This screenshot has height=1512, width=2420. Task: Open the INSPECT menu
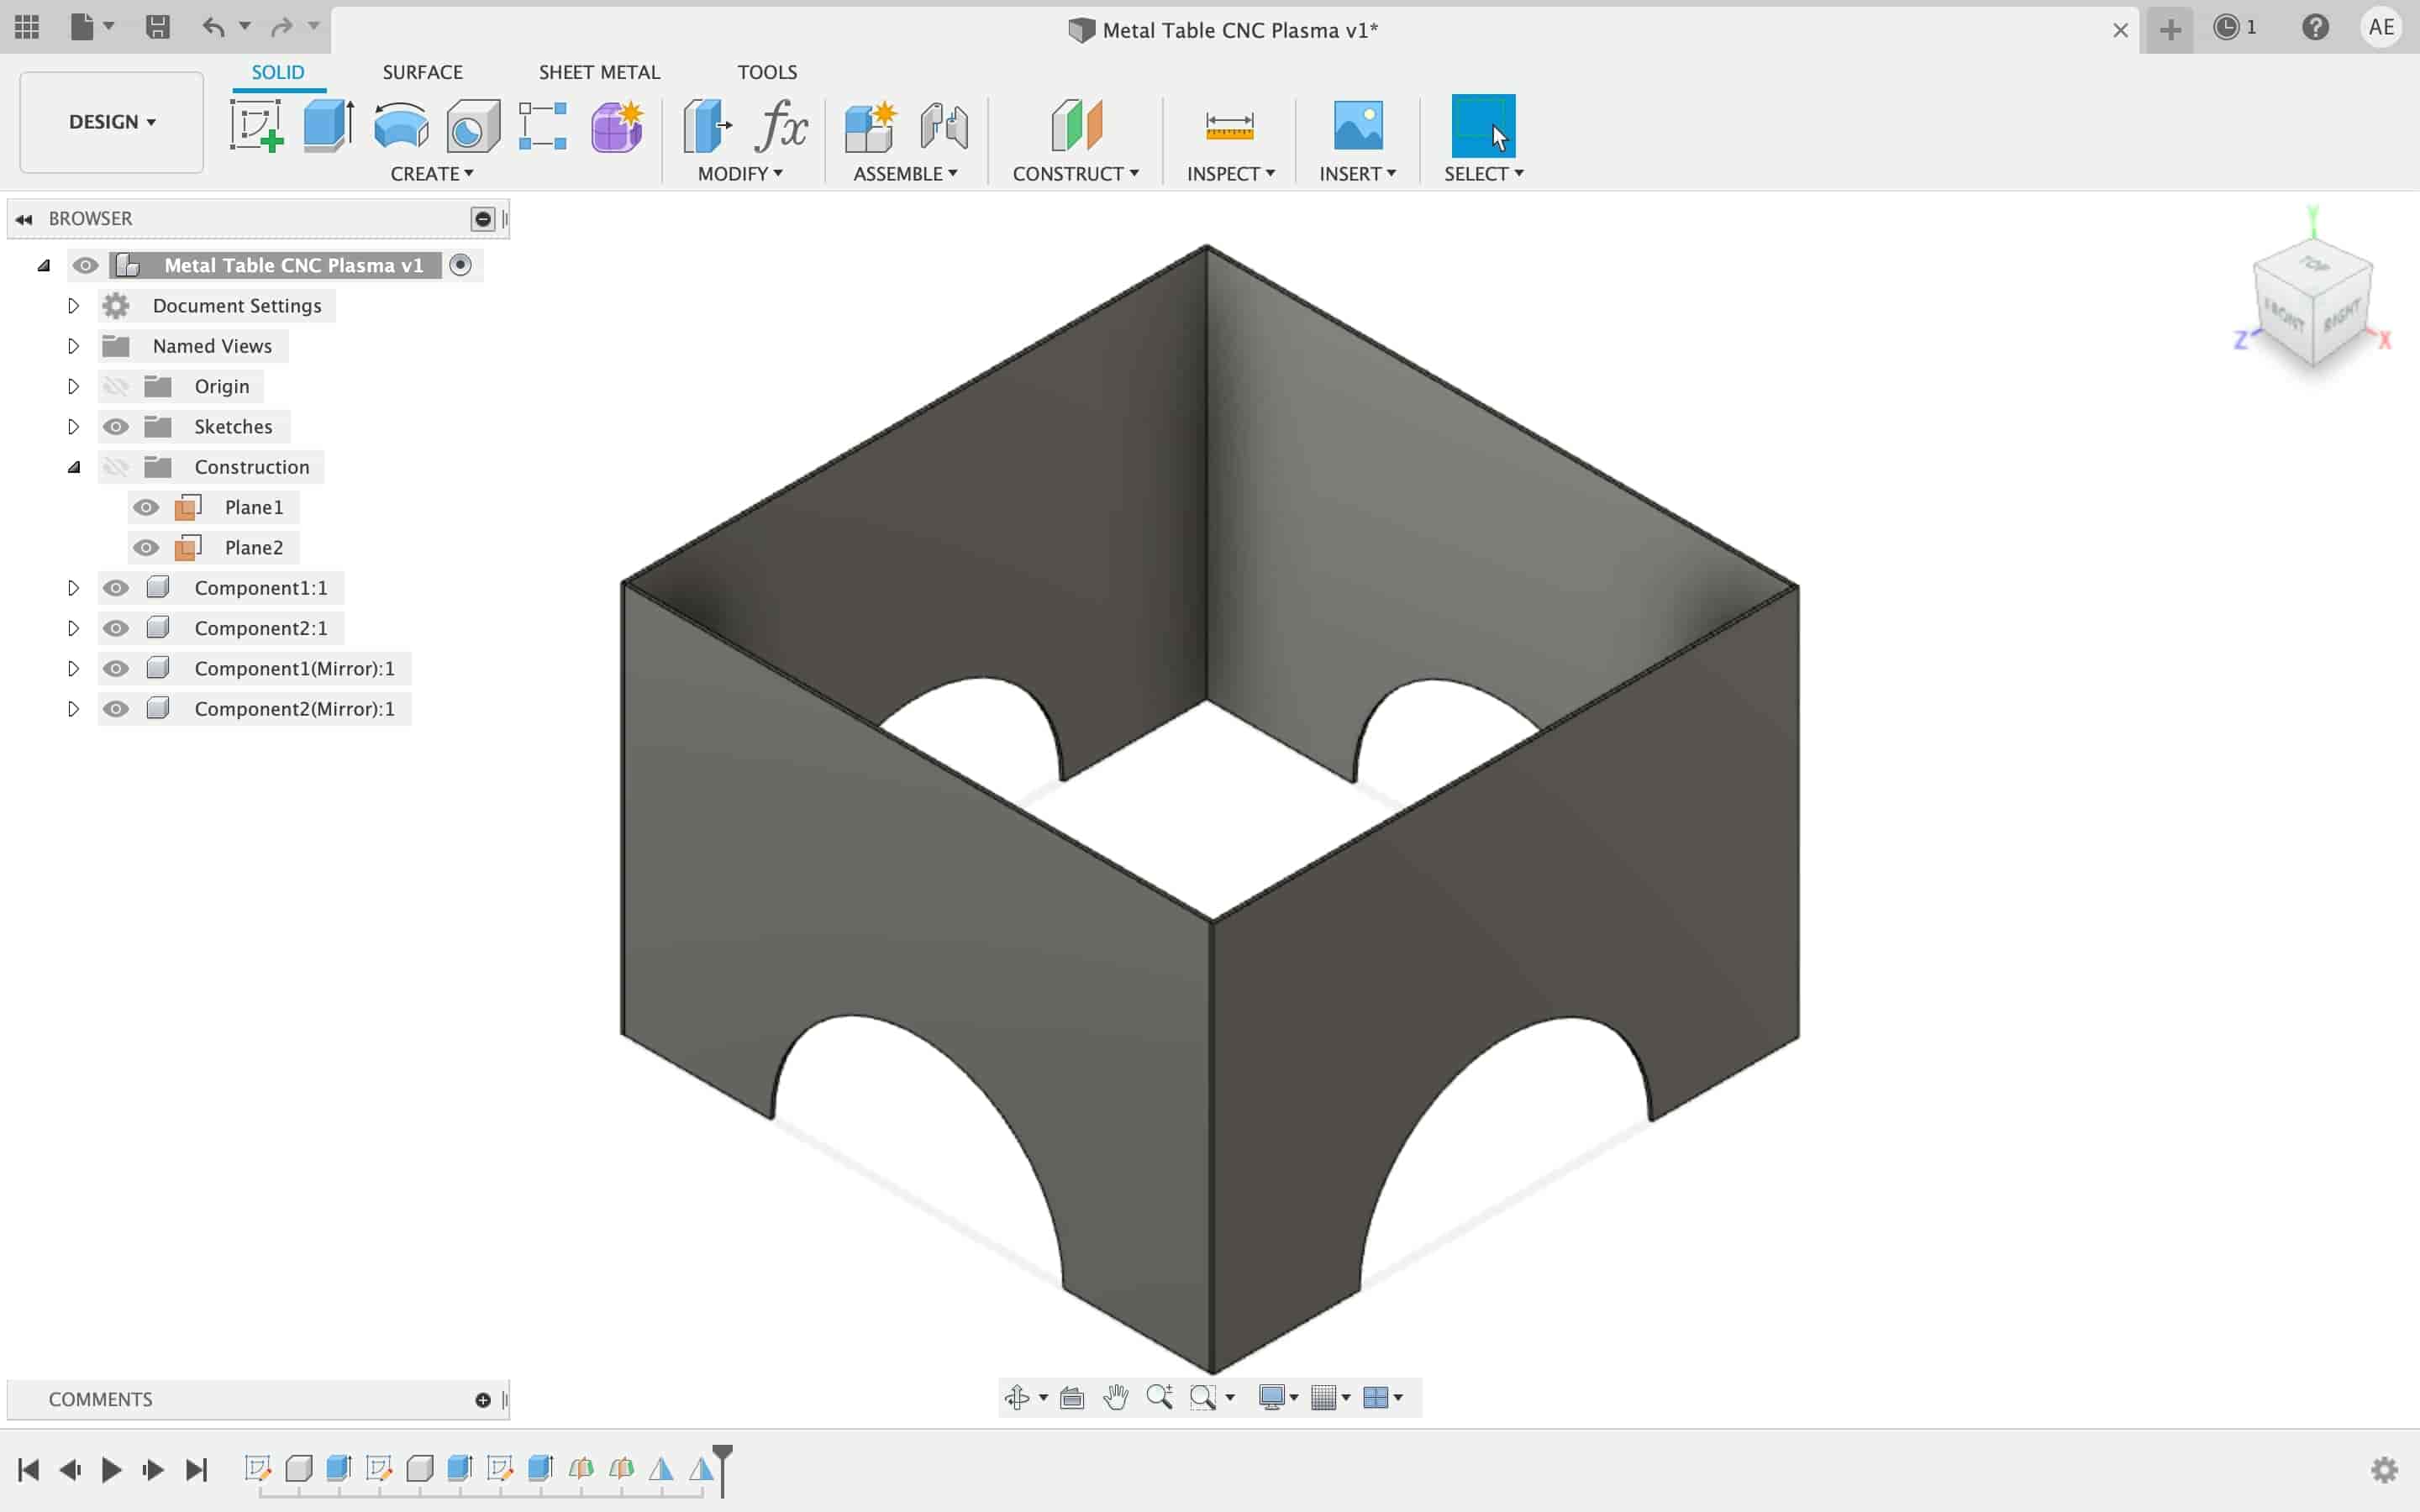click(x=1231, y=174)
